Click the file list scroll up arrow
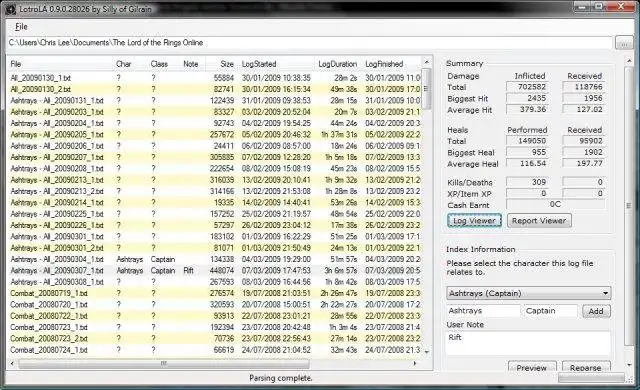Viewport: 640px width, 390px height. [426, 62]
